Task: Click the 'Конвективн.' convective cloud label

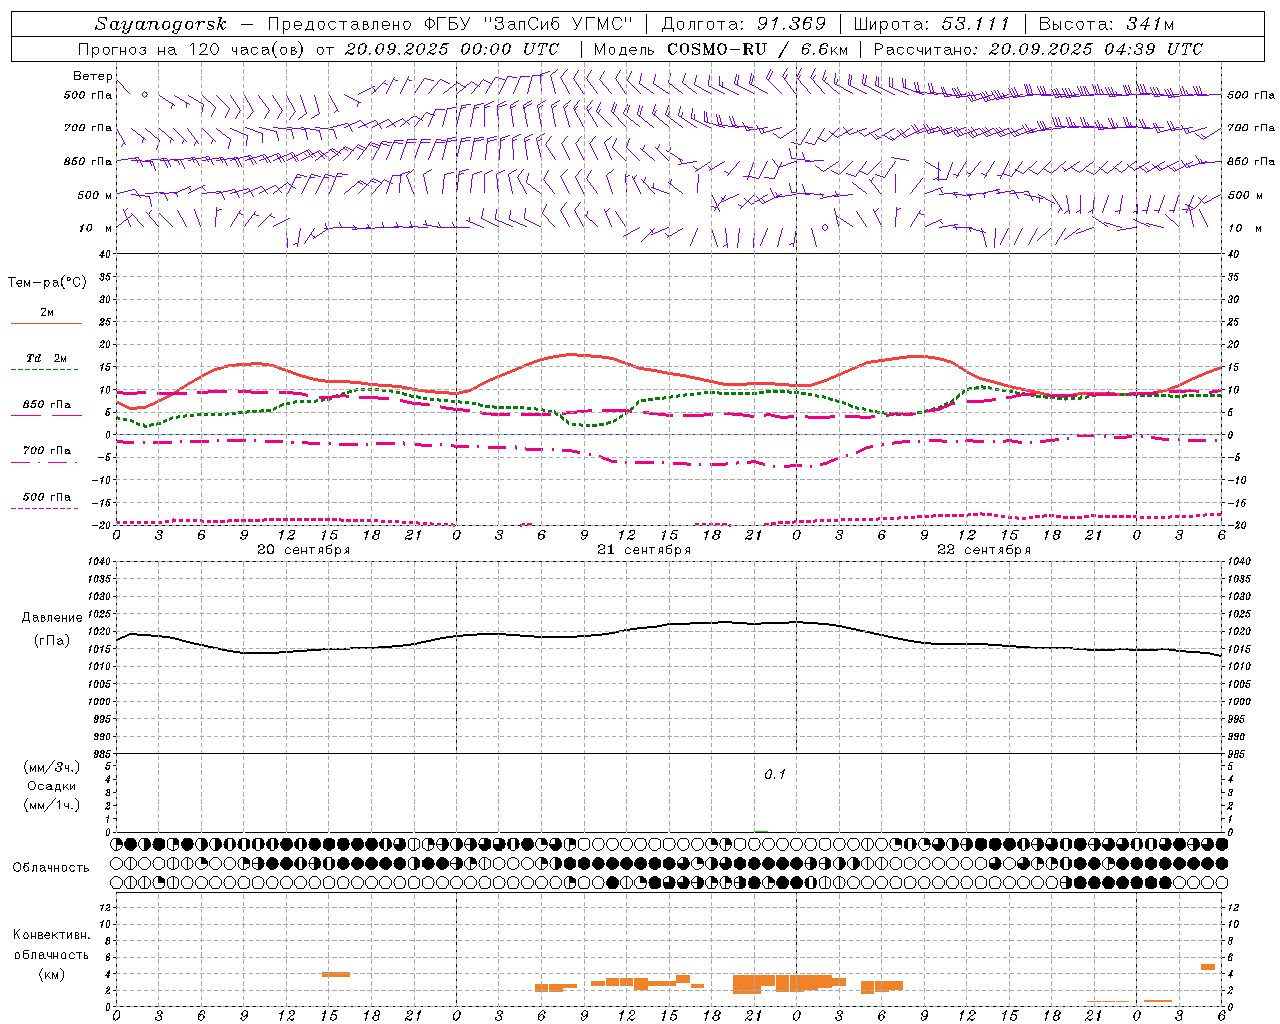Action: coord(51,935)
